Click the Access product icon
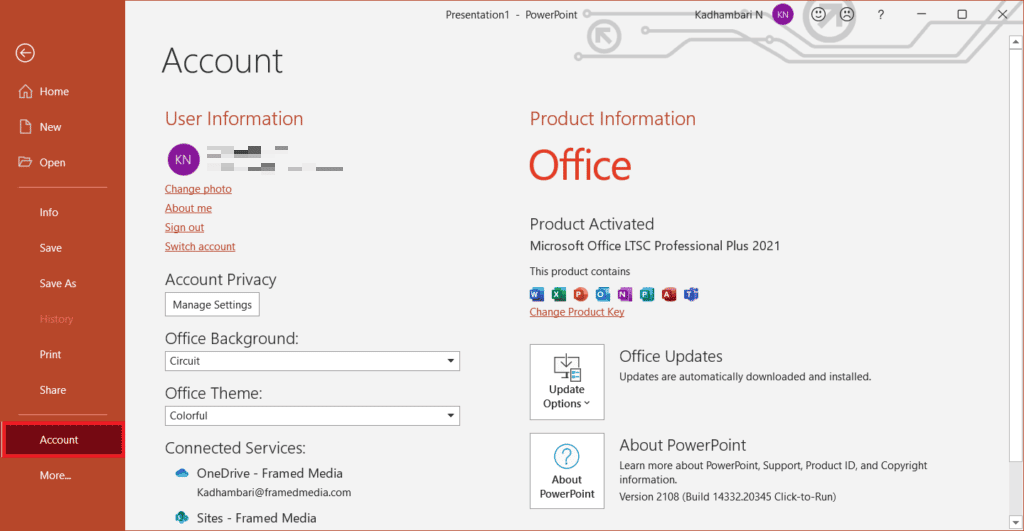This screenshot has width=1024, height=531. tap(669, 294)
